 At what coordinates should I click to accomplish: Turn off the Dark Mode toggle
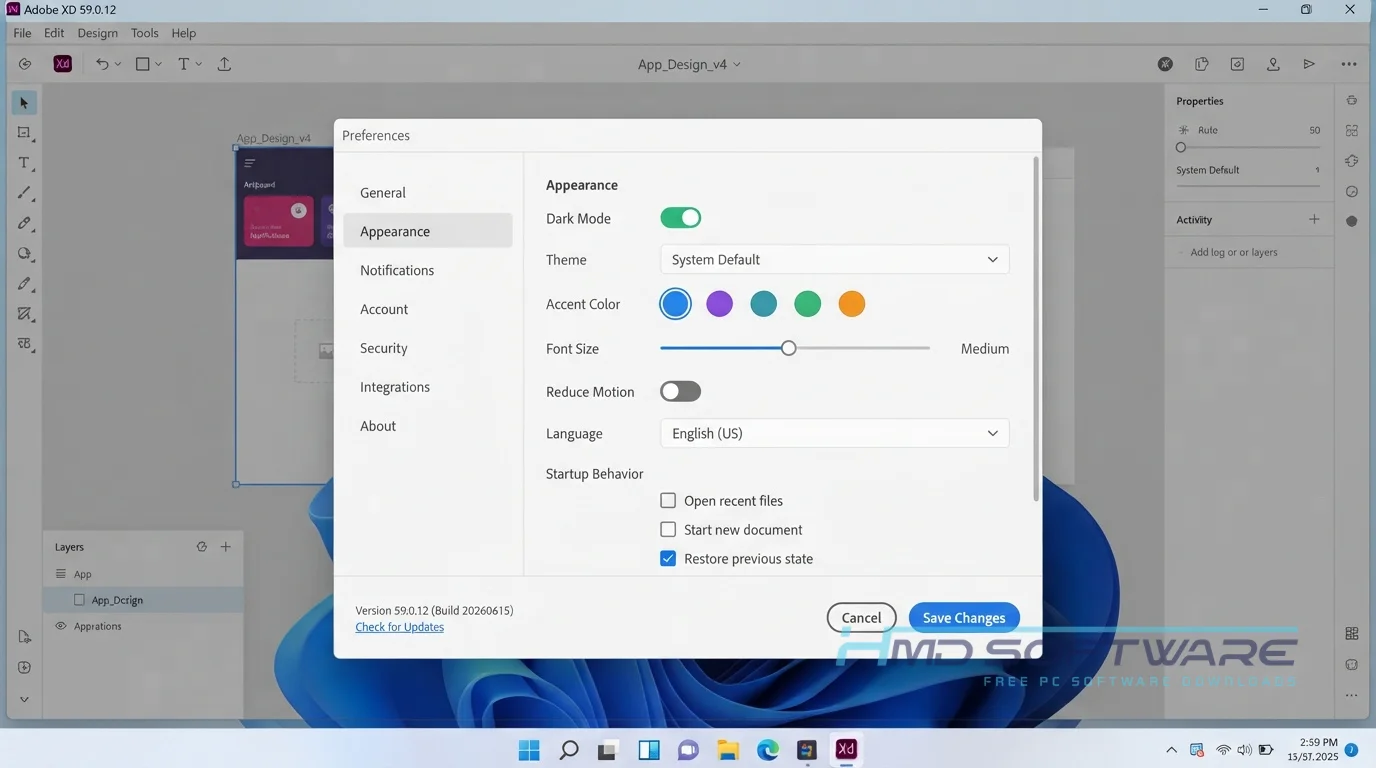681,218
